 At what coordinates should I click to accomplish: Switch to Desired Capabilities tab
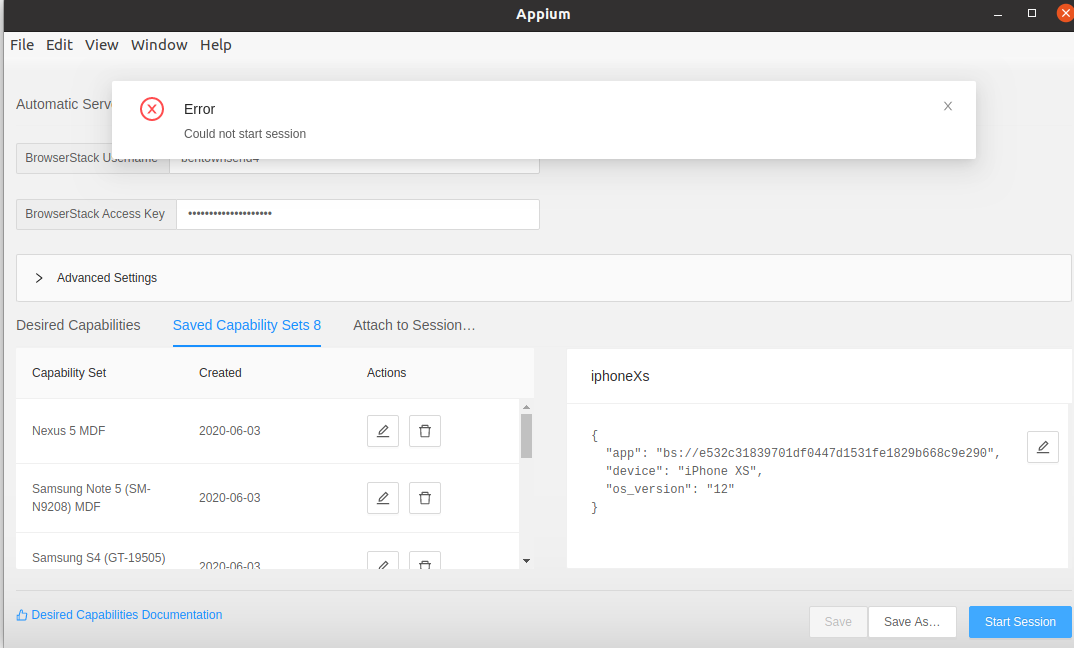[78, 325]
